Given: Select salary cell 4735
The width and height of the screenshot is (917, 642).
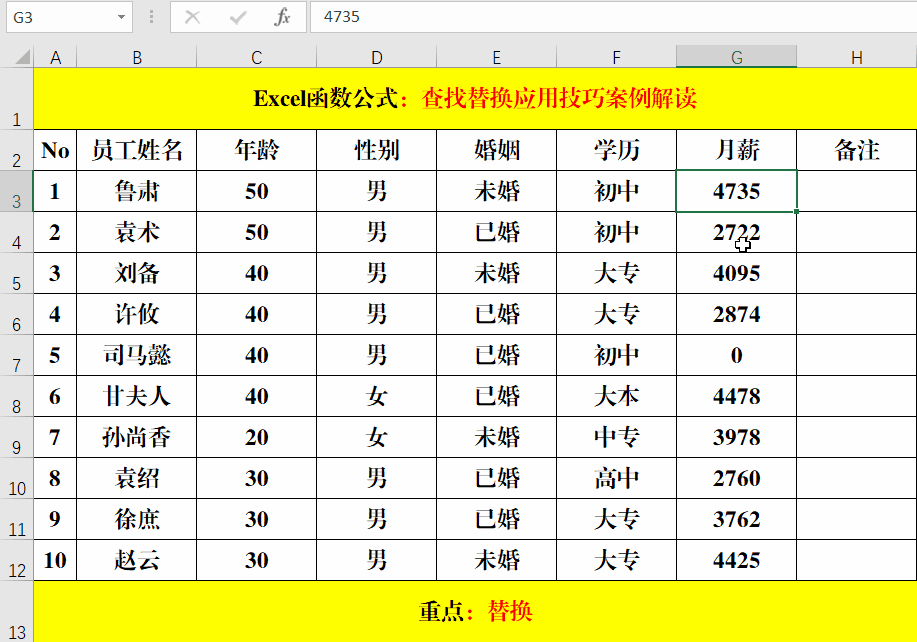Looking at the screenshot, I should tap(736, 191).
